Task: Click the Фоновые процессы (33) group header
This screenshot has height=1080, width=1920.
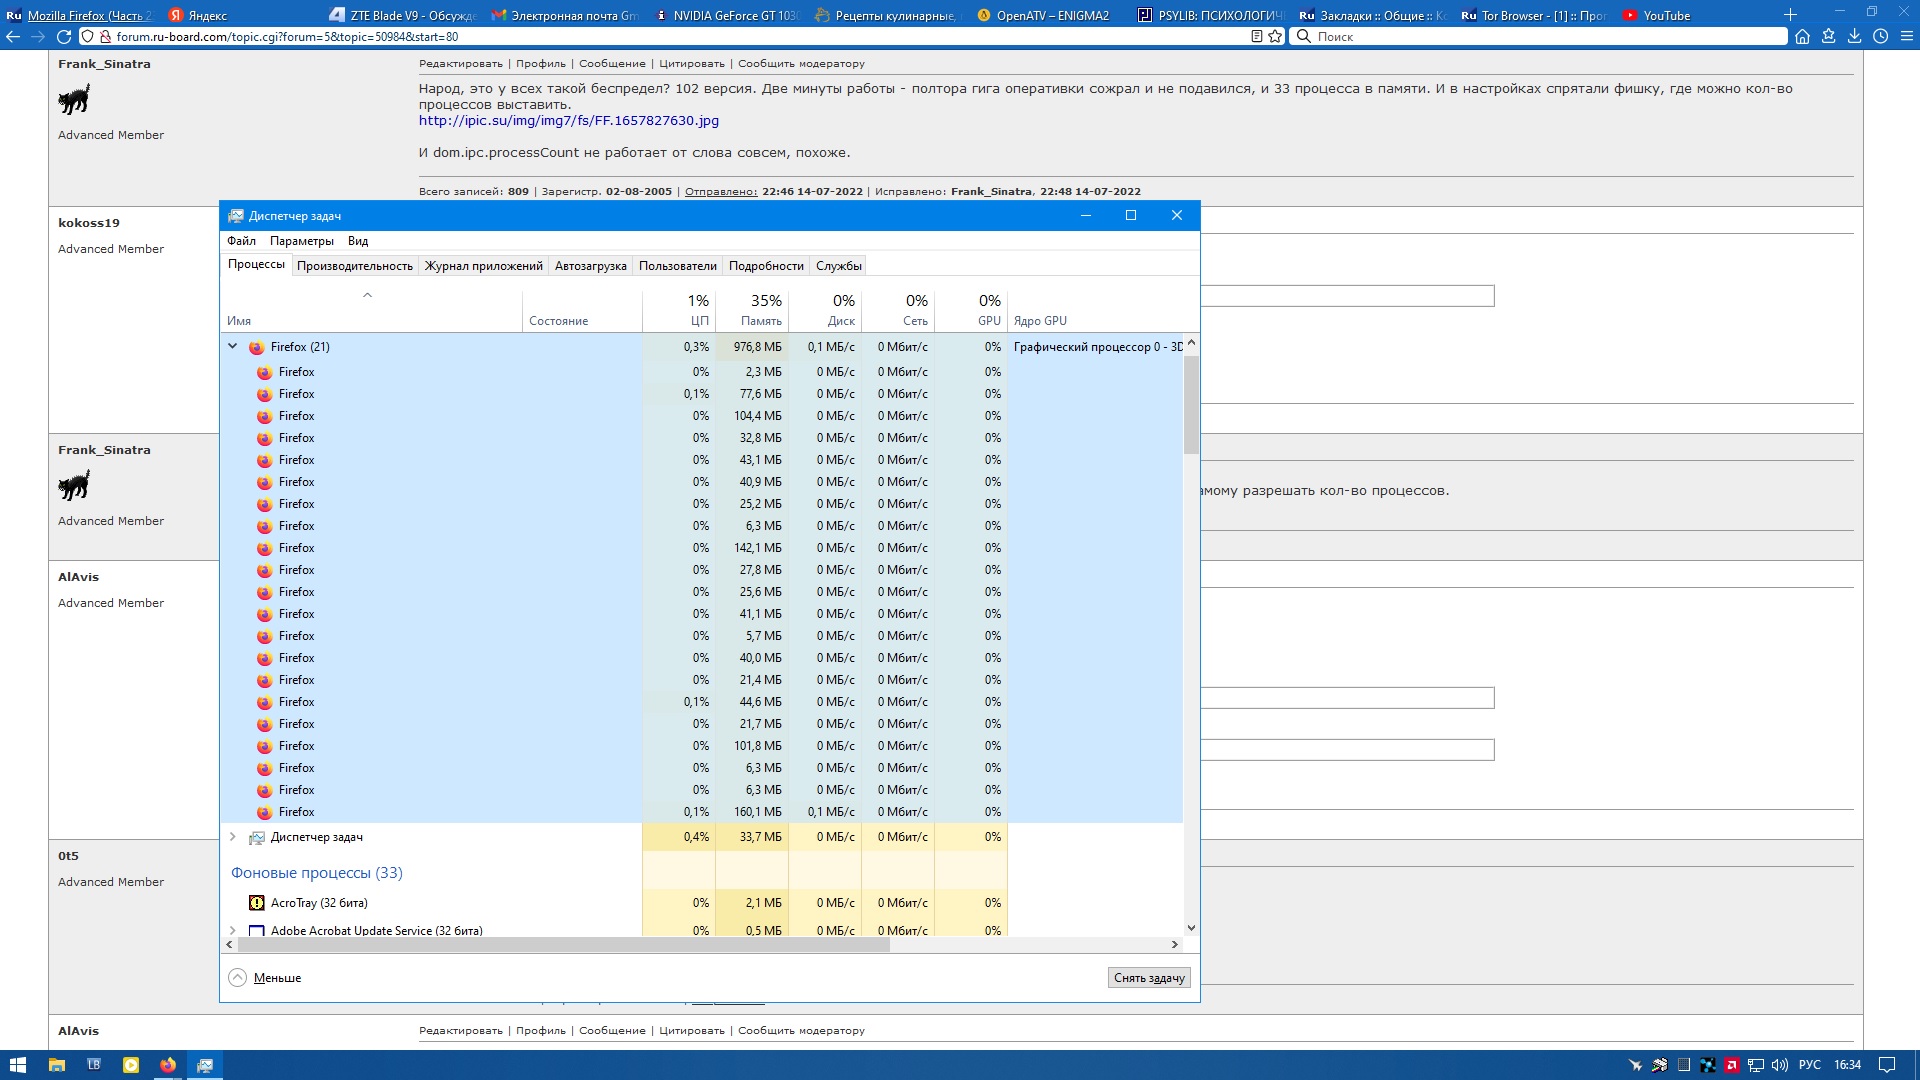Action: point(317,873)
